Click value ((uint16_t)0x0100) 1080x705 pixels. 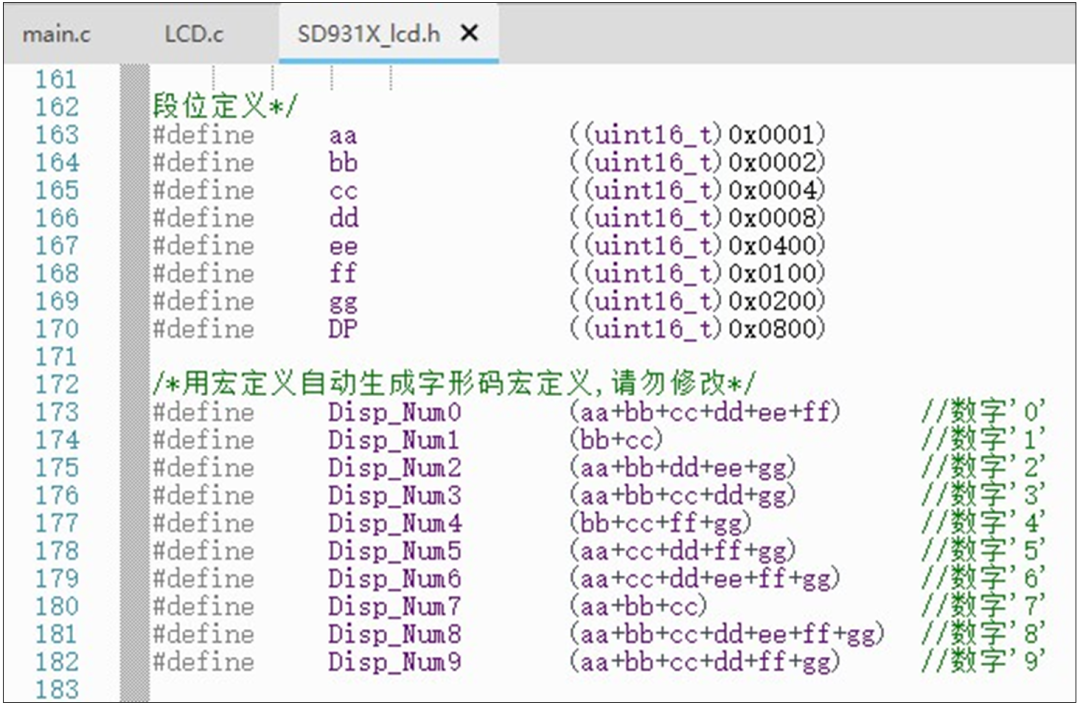[697, 273]
